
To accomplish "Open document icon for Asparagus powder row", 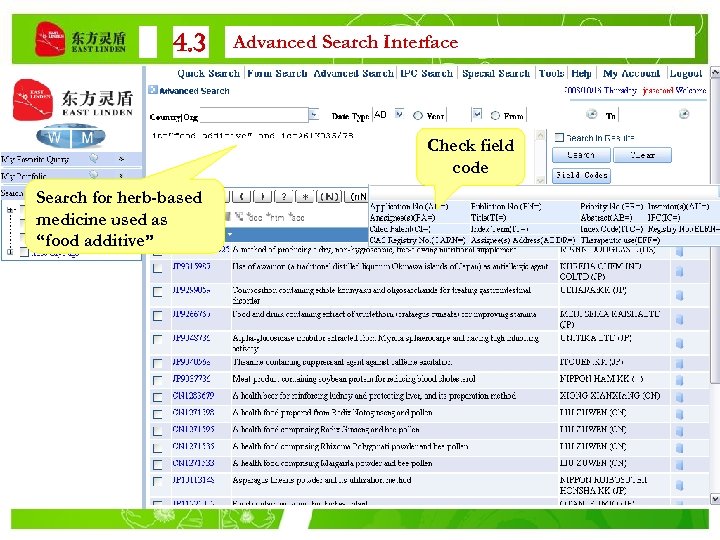I will tap(680, 485).
